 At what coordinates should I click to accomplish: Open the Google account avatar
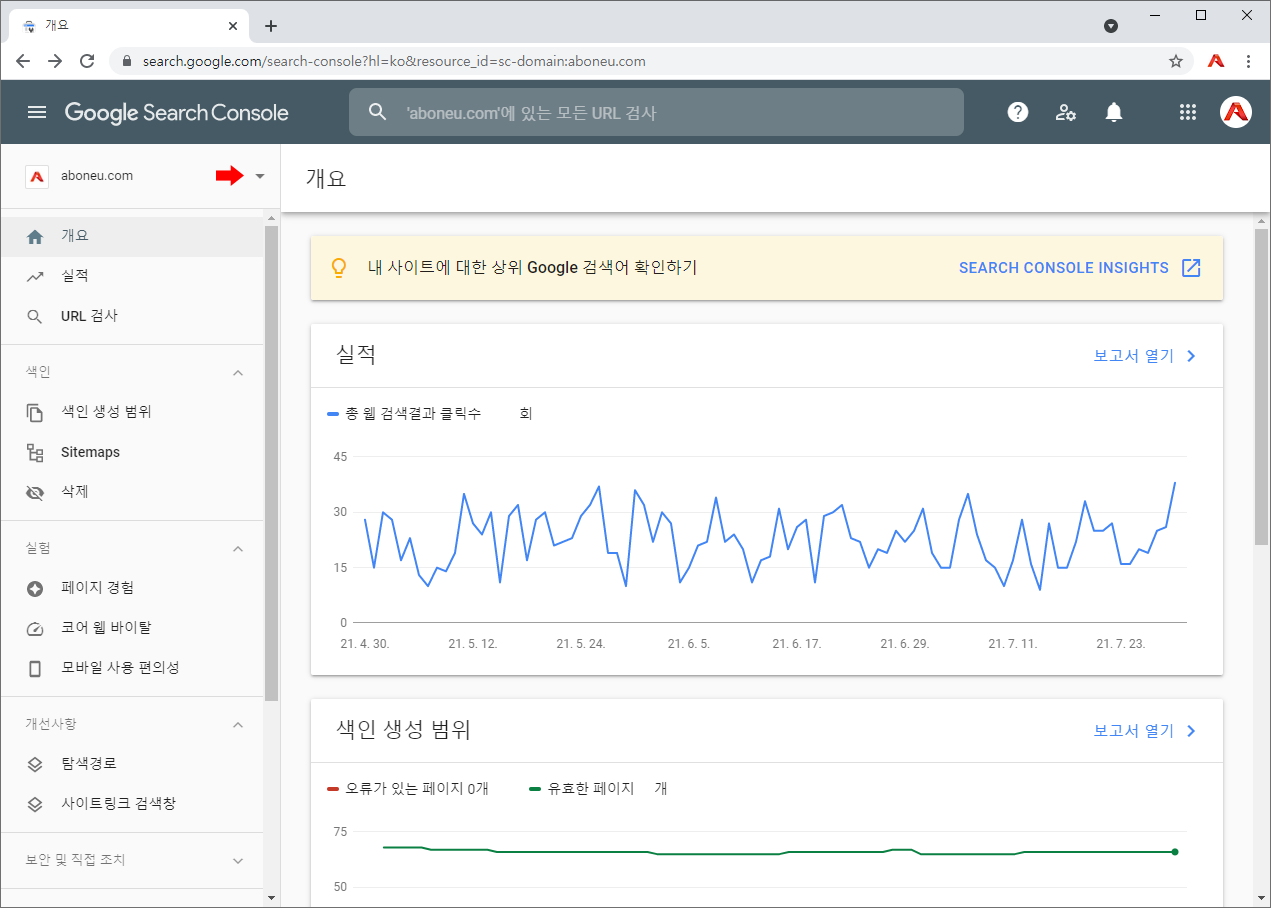coord(1236,112)
